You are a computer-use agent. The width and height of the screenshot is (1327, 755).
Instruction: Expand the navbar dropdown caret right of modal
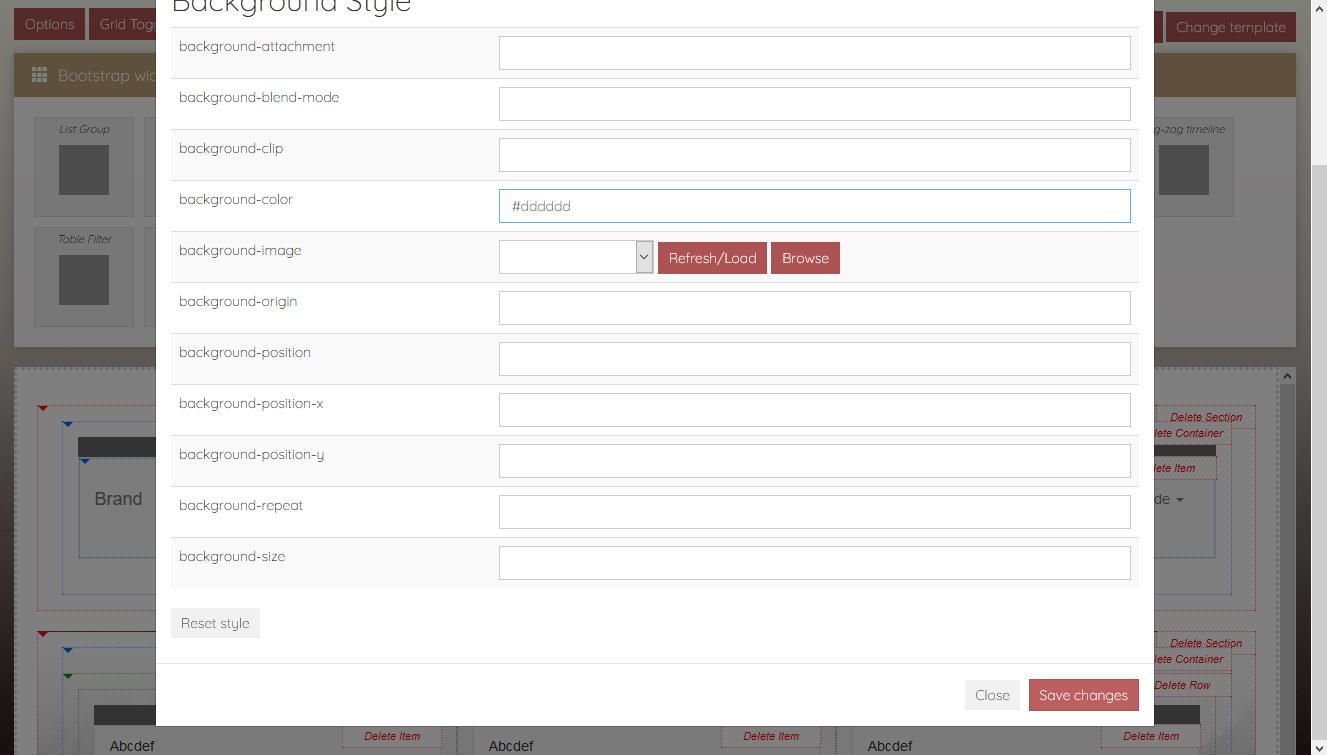[1180, 500]
